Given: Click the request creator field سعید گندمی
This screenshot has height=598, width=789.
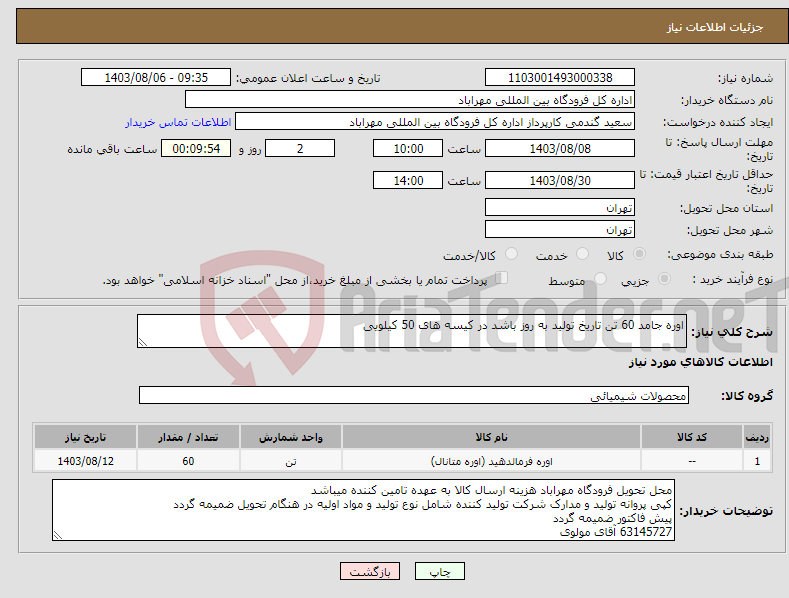Looking at the screenshot, I should (x=435, y=122).
